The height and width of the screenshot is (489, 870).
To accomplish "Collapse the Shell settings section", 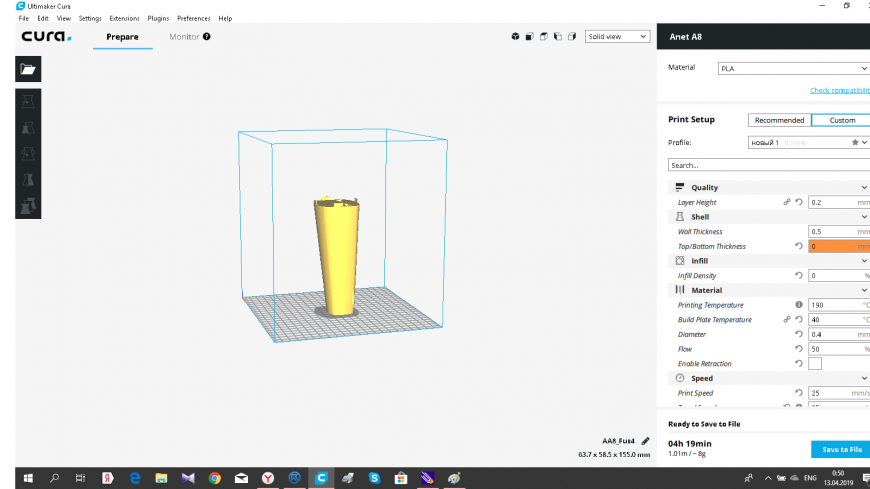I will click(769, 217).
